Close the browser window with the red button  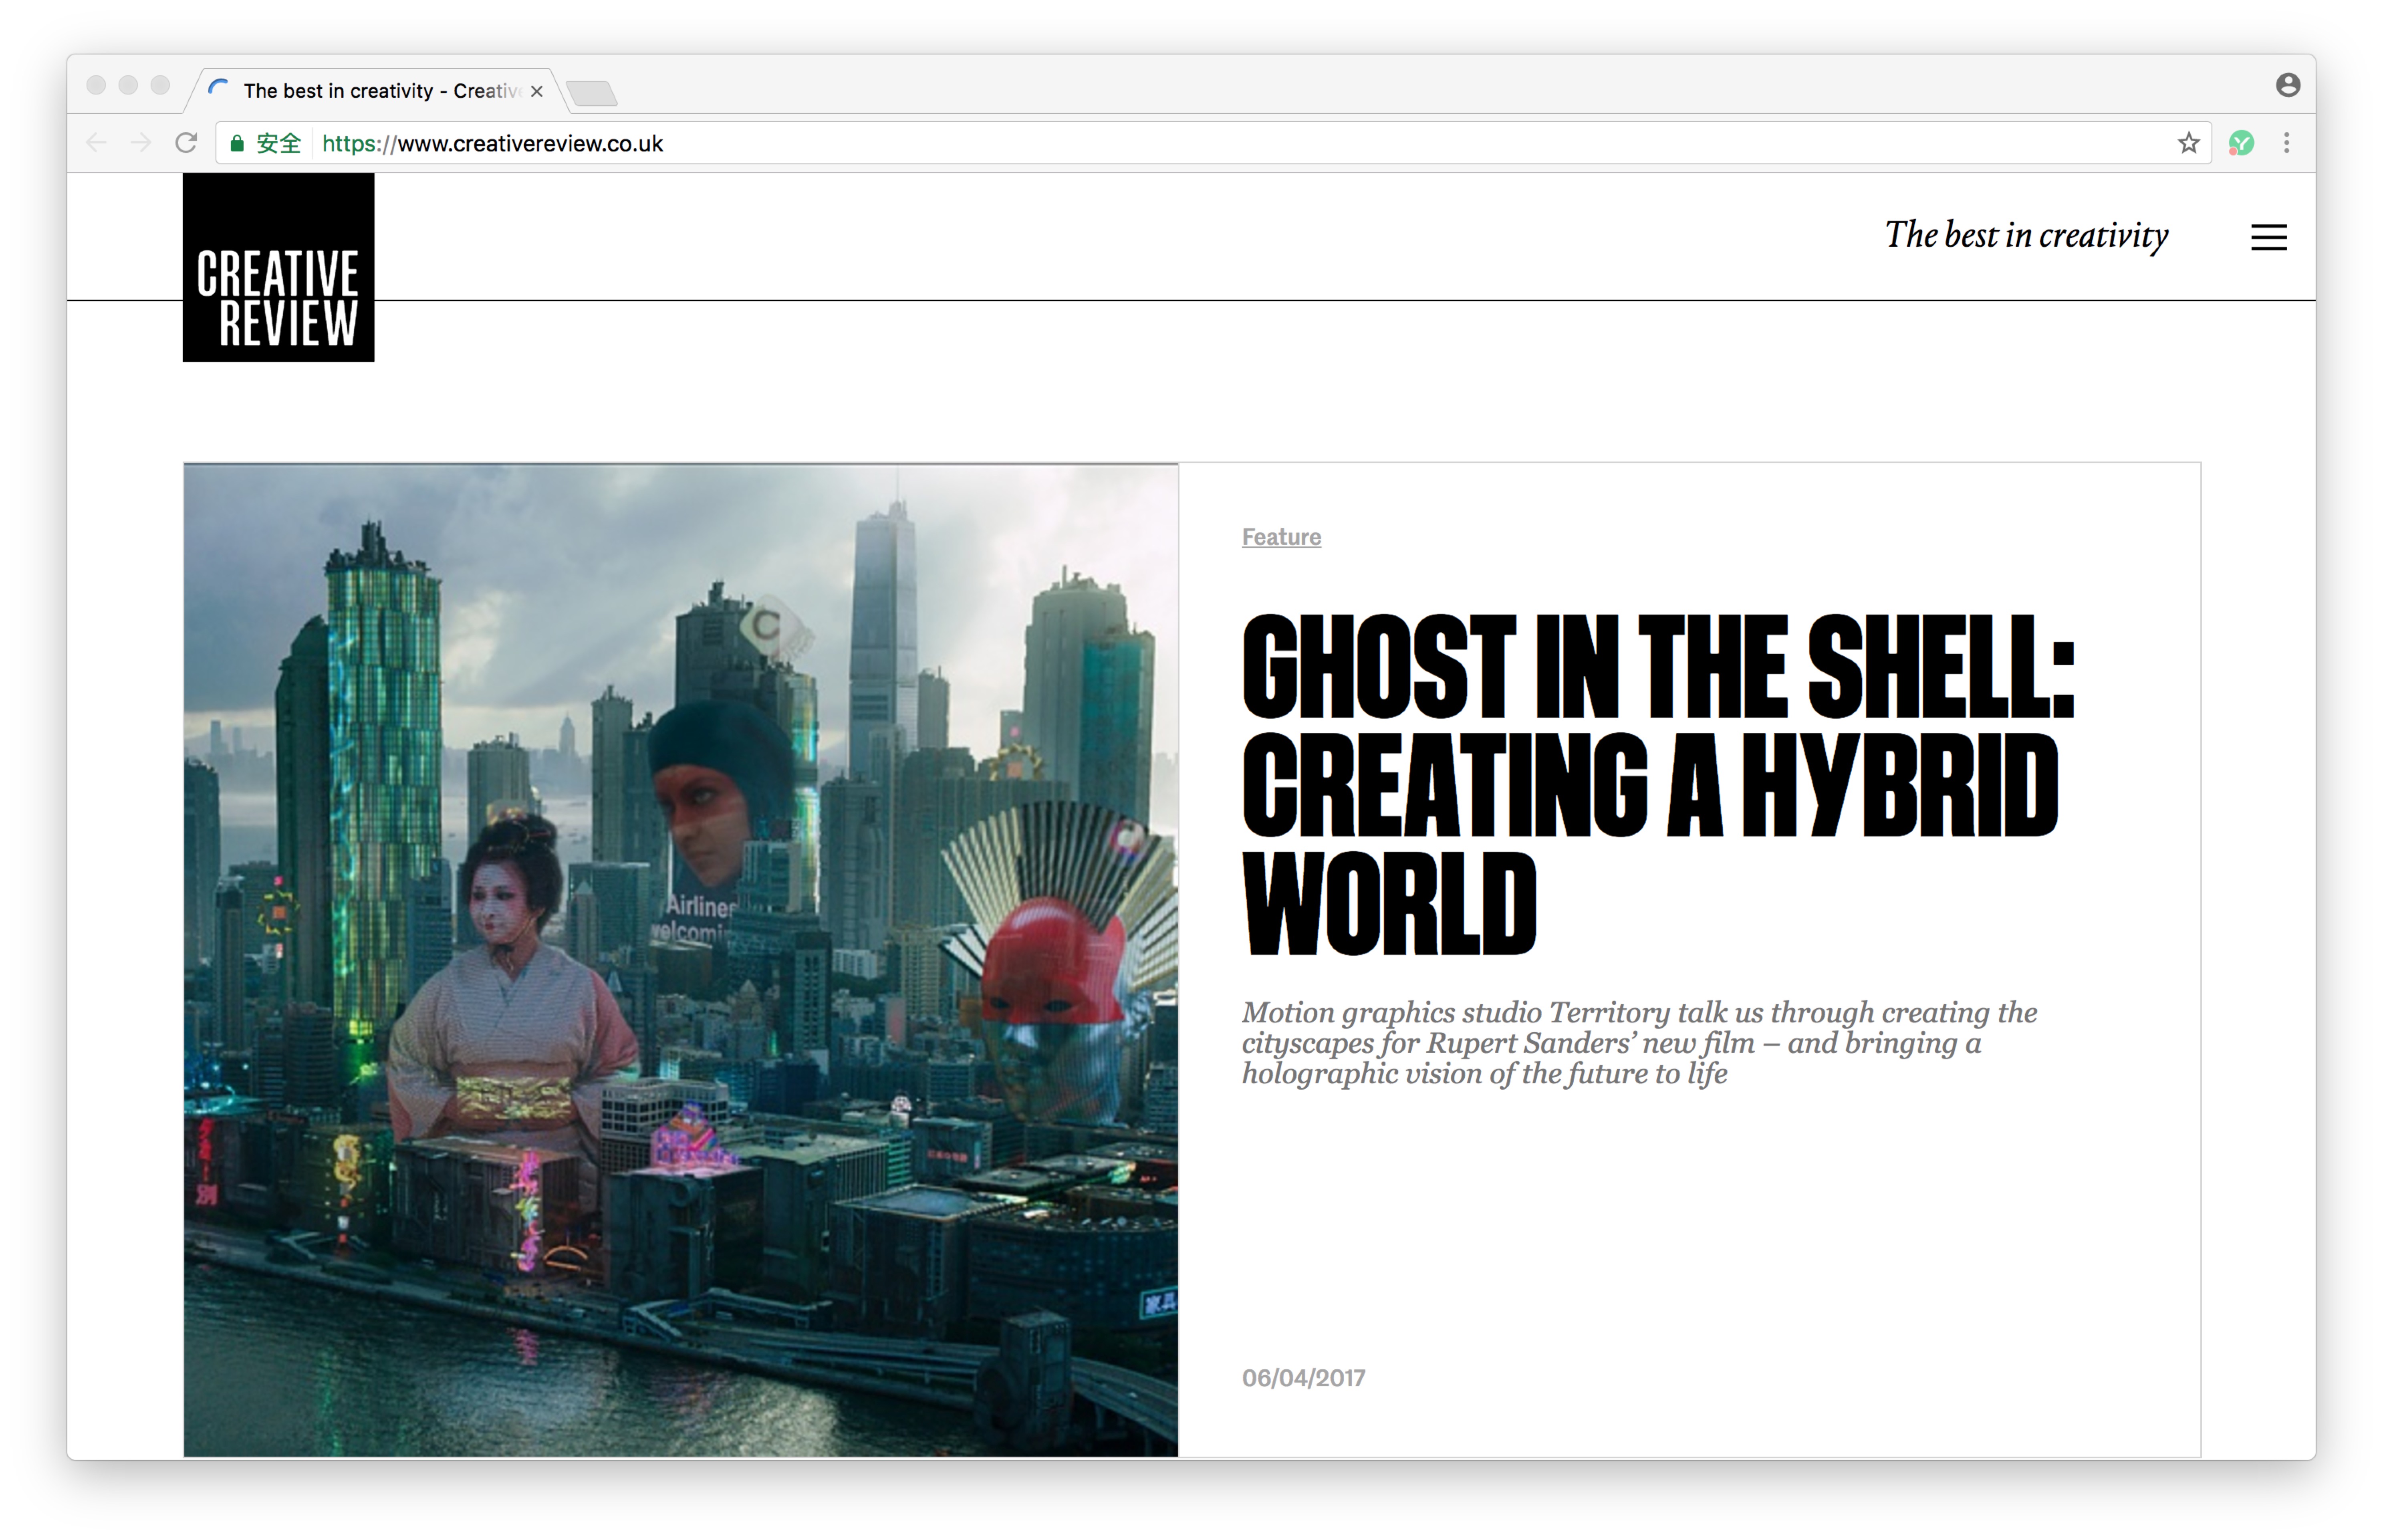[96, 85]
